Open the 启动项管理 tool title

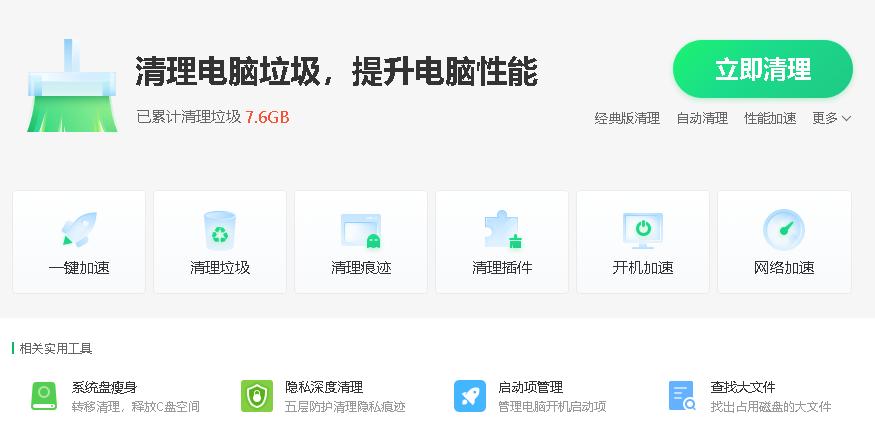(531, 387)
